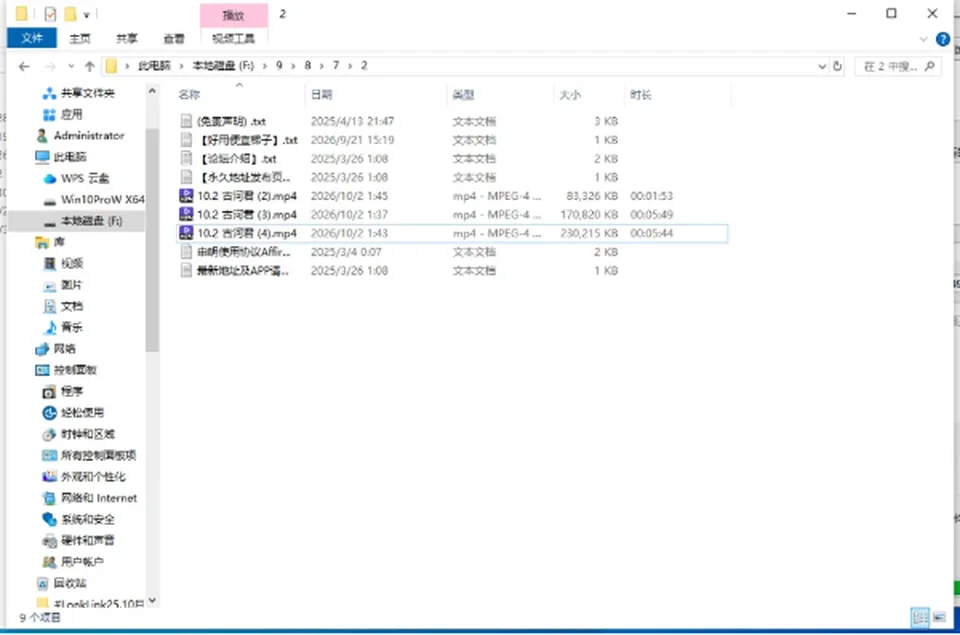The width and height of the screenshot is (960, 635).
Task: Switch to the 主页 ribbon tab
Action: tap(80, 39)
